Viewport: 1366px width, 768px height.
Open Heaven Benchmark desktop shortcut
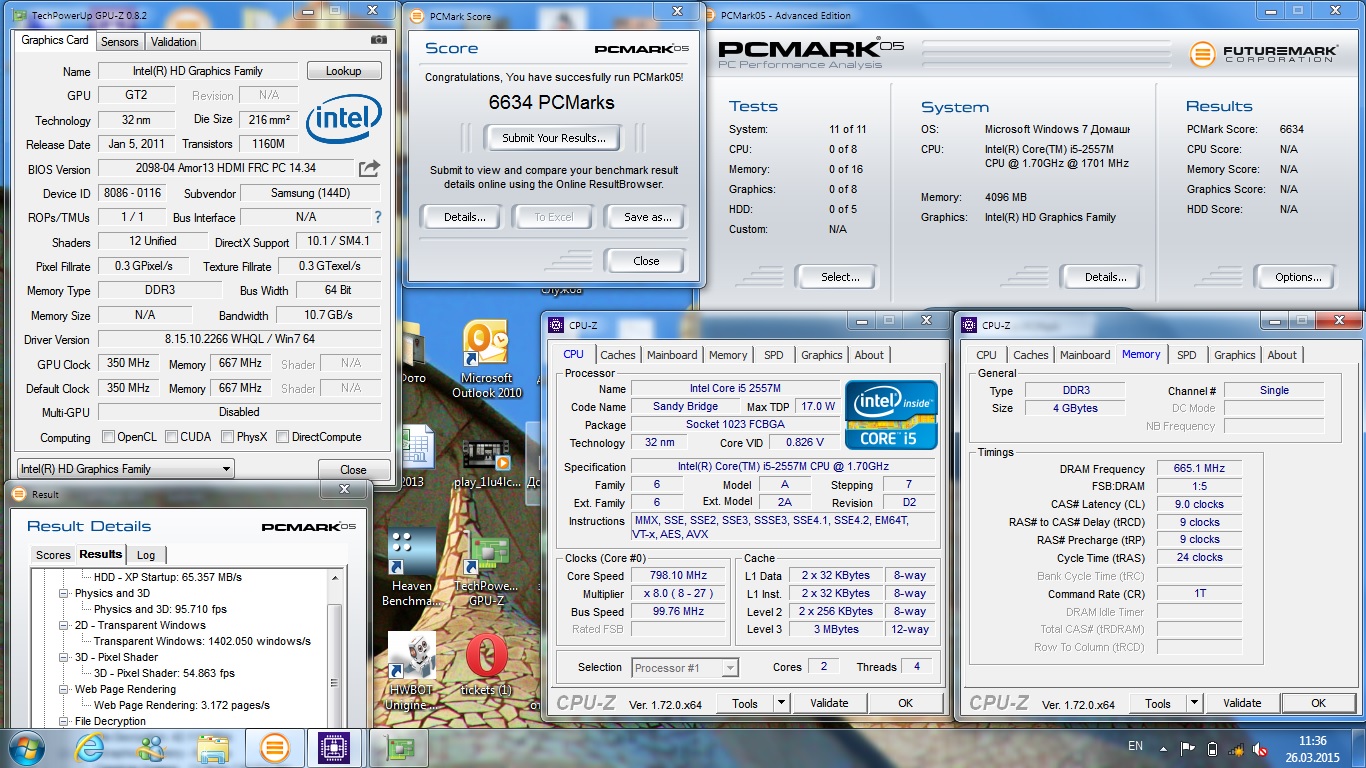coord(412,567)
